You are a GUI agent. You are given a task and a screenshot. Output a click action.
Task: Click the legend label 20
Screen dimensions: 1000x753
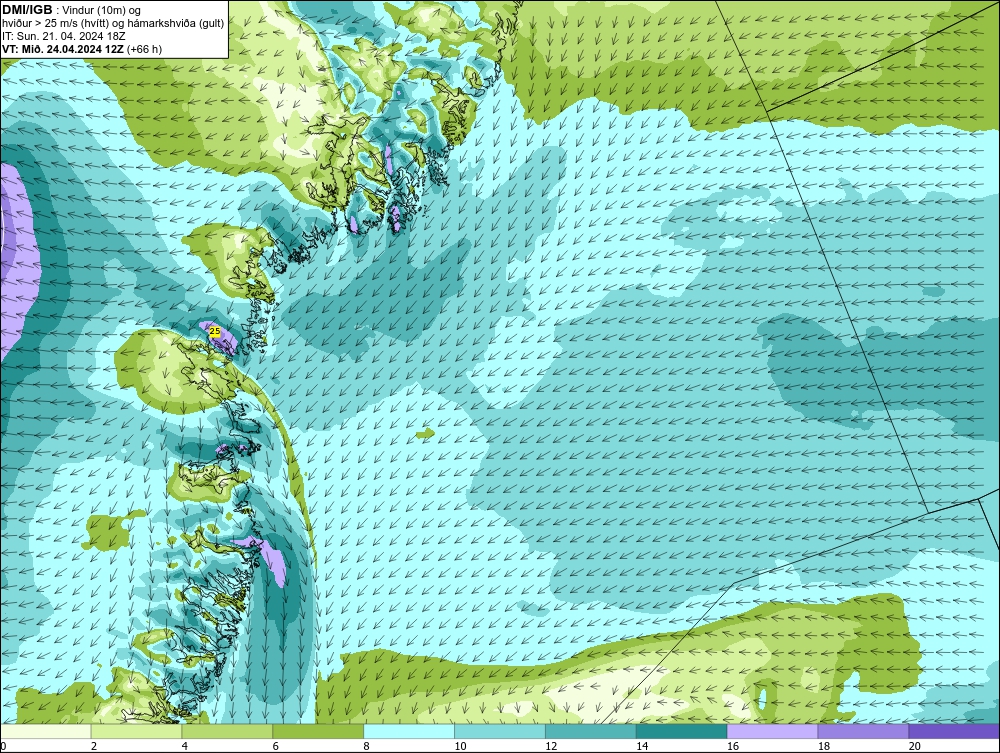click(x=914, y=746)
